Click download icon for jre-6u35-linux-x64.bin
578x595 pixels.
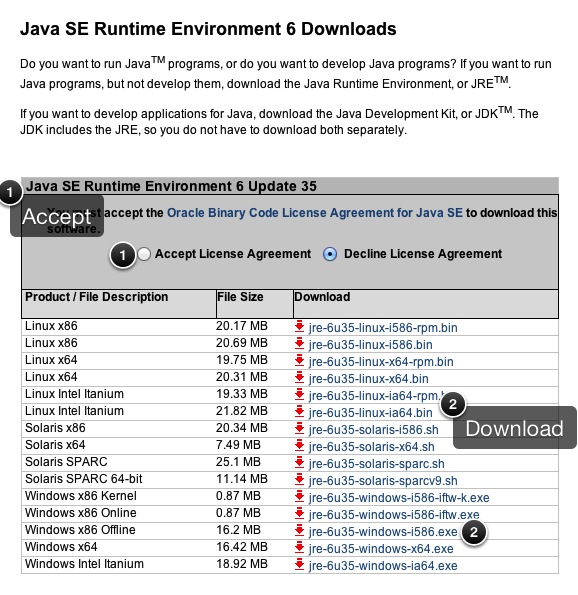point(299,378)
